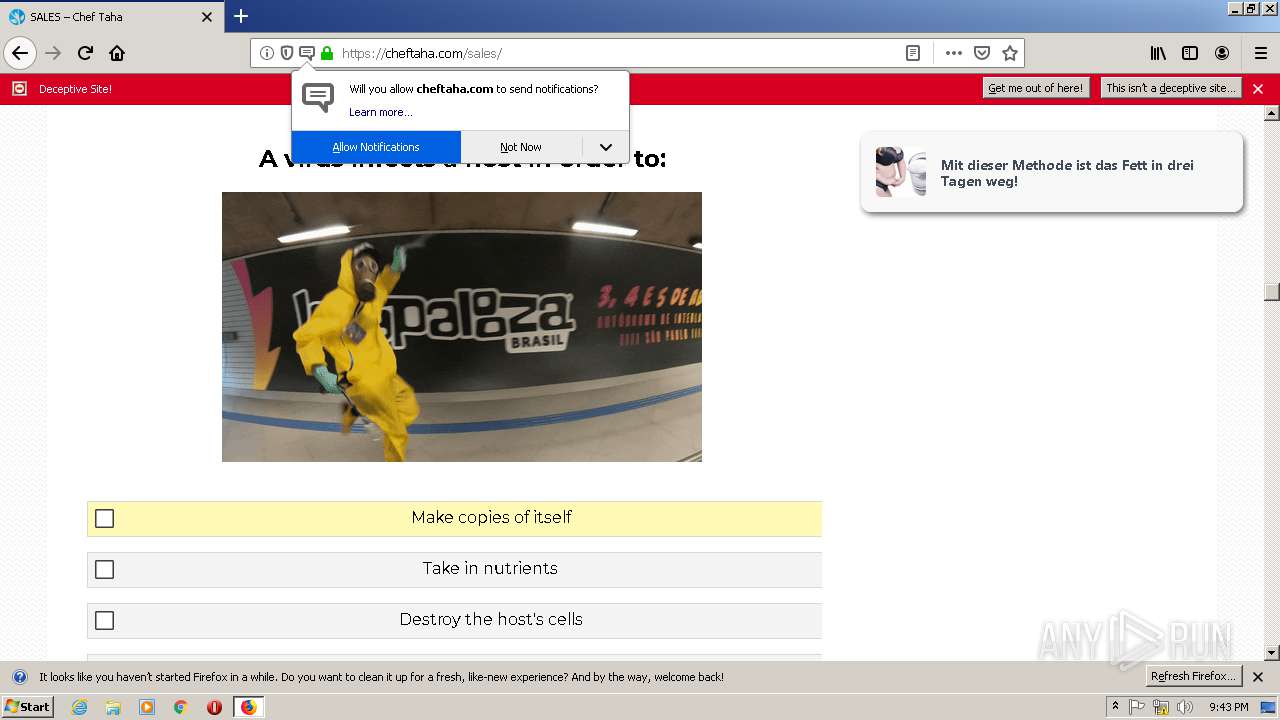Click the 9:43 PM clock

1229,707
